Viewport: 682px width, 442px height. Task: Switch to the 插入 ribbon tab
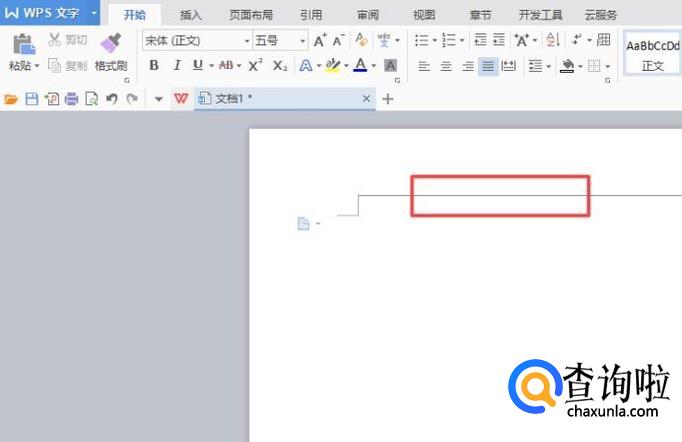[190, 15]
